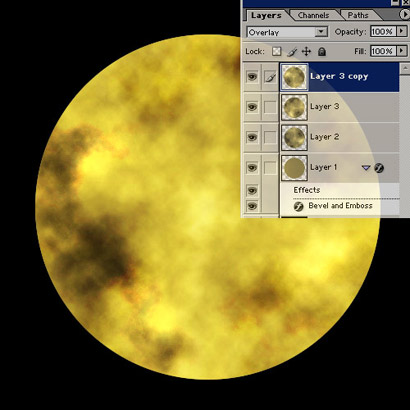Select the Layer 1 name
Image resolution: width=410 pixels, height=410 pixels.
[324, 167]
